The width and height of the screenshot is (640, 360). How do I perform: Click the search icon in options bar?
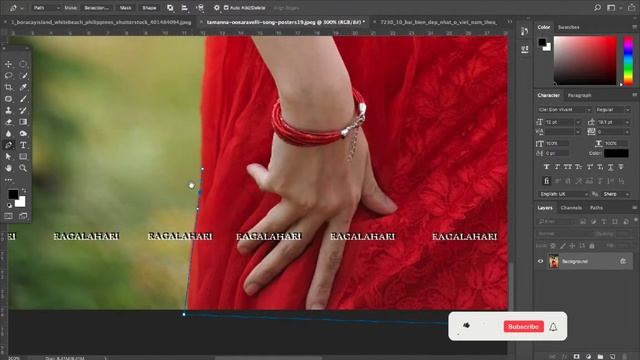click(x=597, y=8)
